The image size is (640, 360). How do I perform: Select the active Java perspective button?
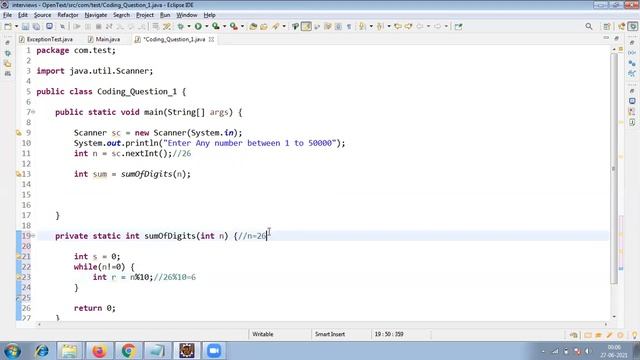click(x=633, y=27)
